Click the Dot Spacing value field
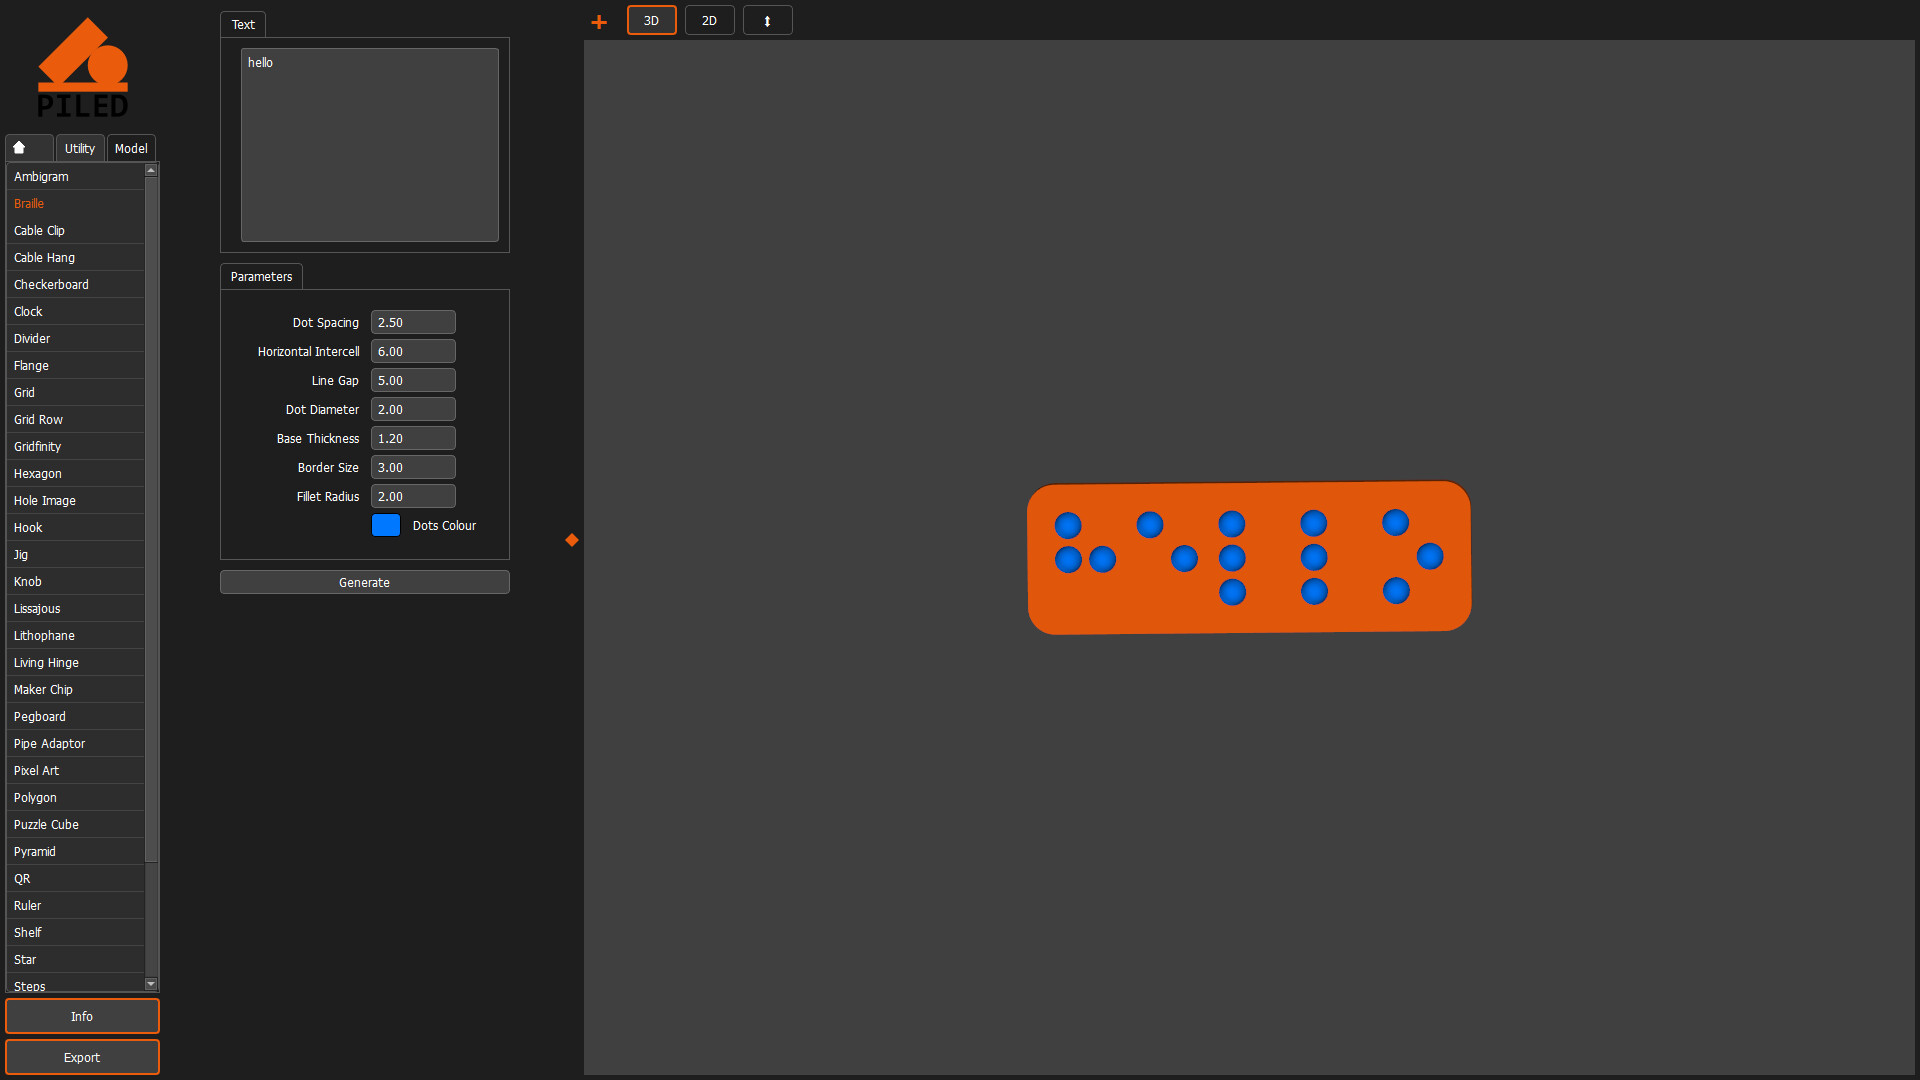 click(x=413, y=322)
